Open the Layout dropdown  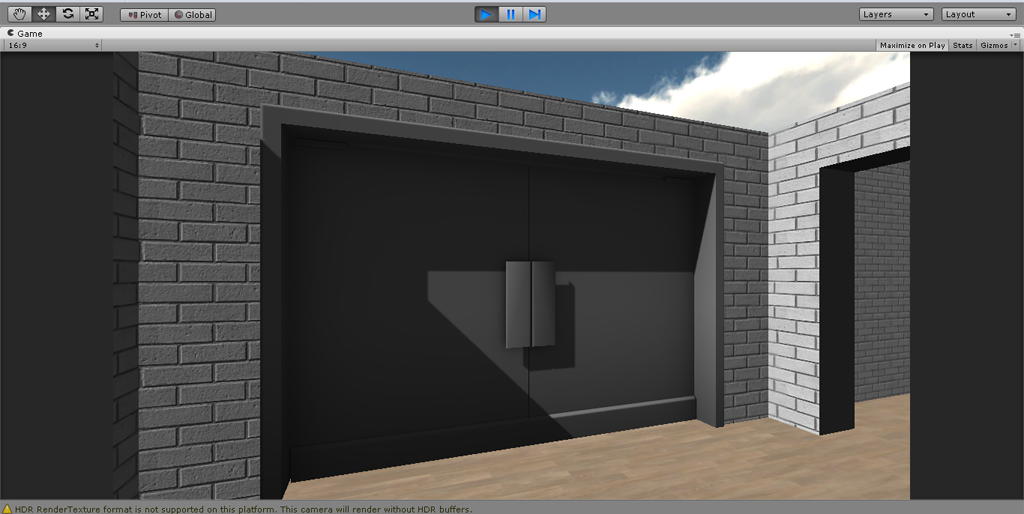pos(978,14)
